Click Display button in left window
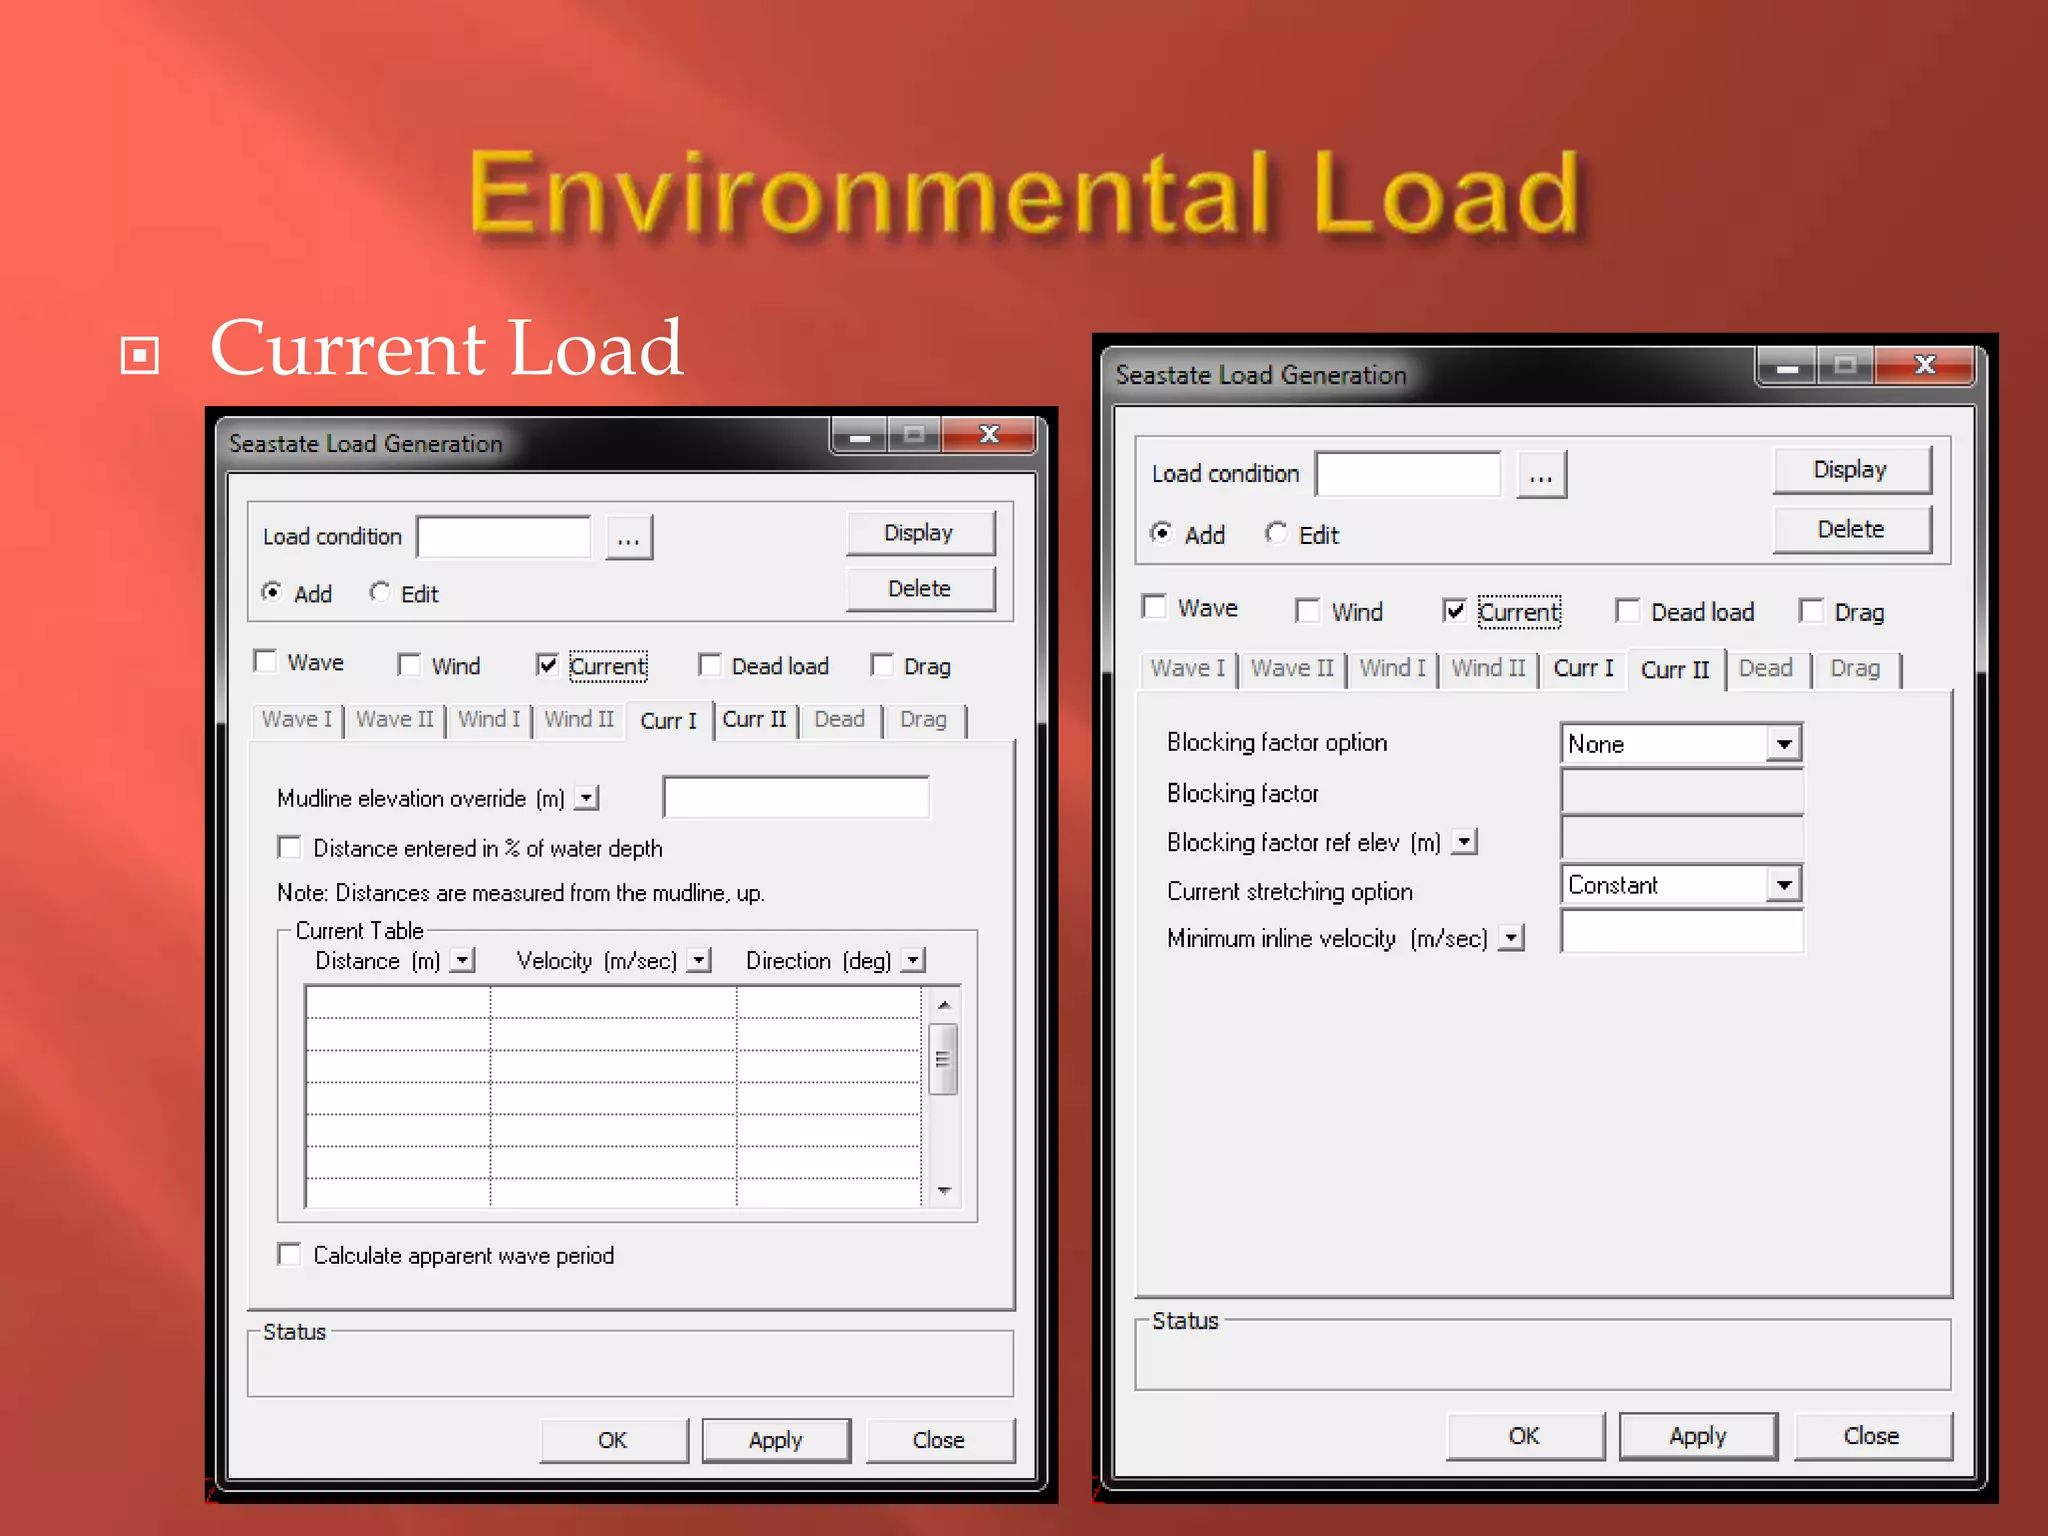 point(919,533)
